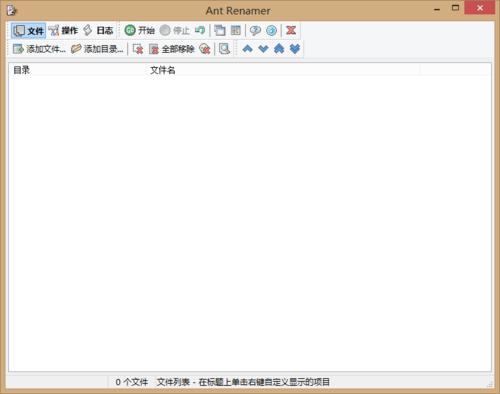500x394 pixels.
Task: Switch to the 操作 (Actions) view
Action: 63,31
